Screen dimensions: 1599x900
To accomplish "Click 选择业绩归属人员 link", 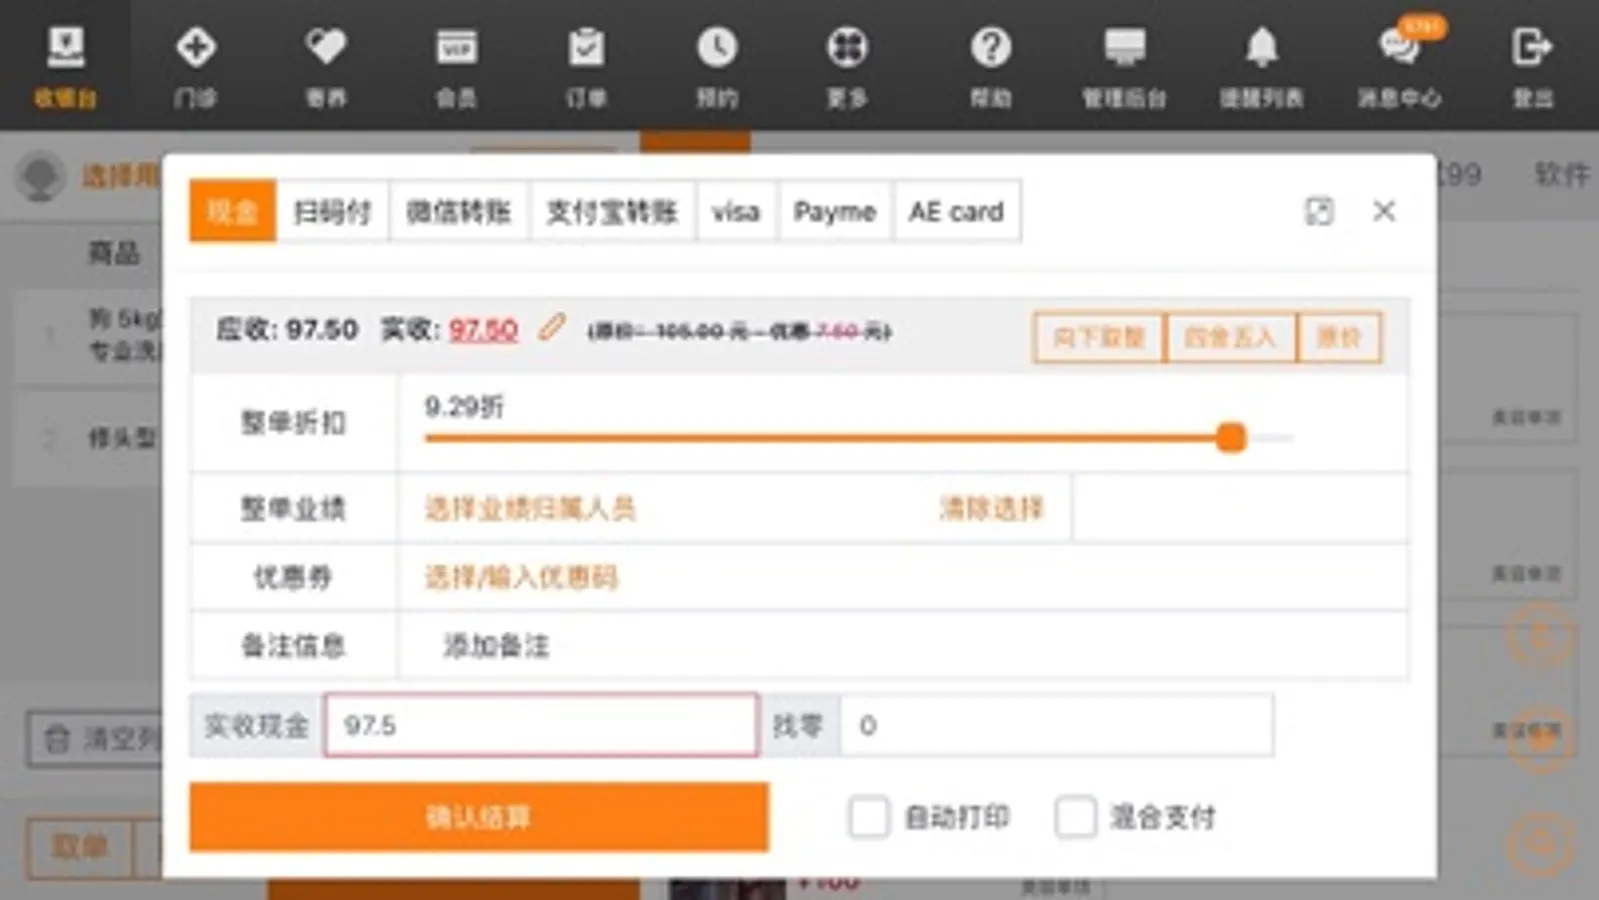I will coord(530,508).
